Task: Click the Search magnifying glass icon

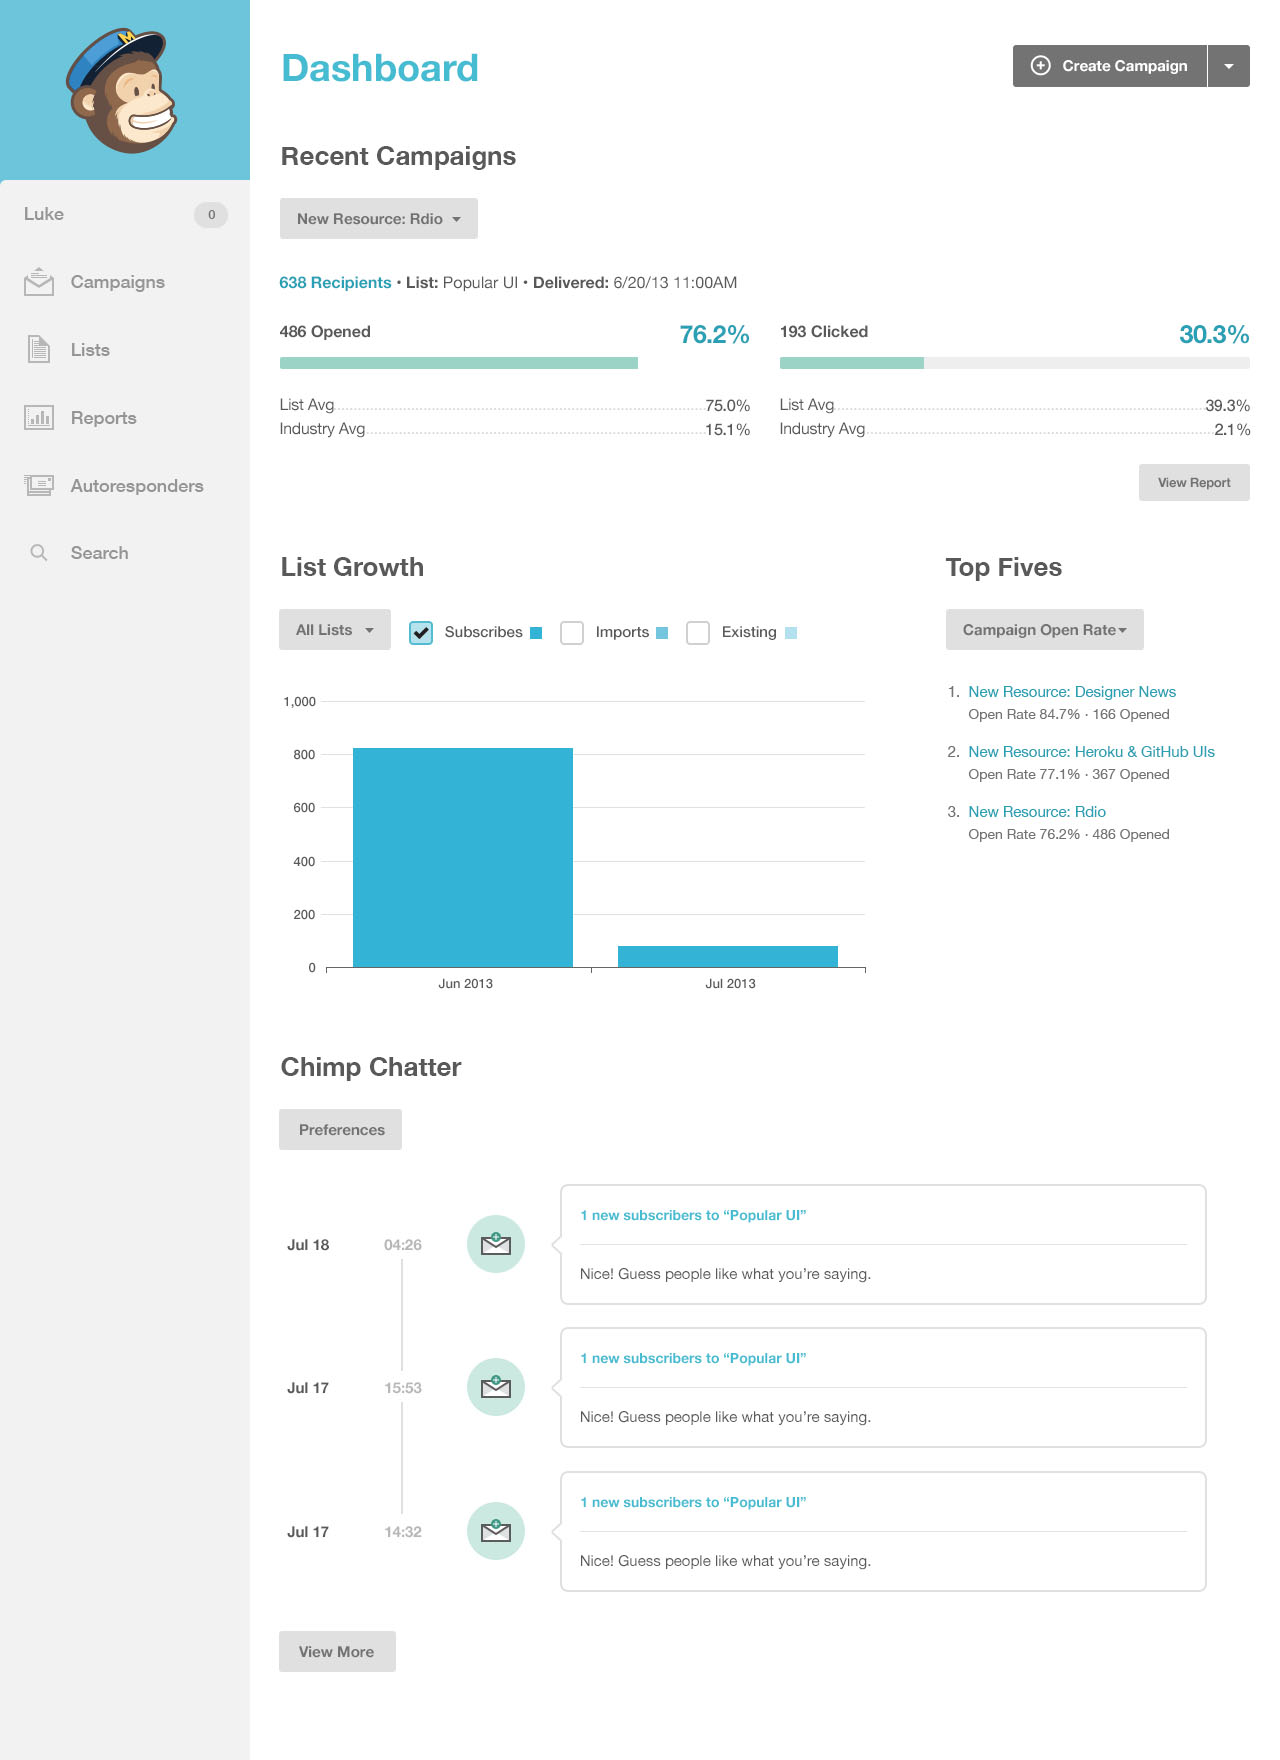Action: coord(39,553)
